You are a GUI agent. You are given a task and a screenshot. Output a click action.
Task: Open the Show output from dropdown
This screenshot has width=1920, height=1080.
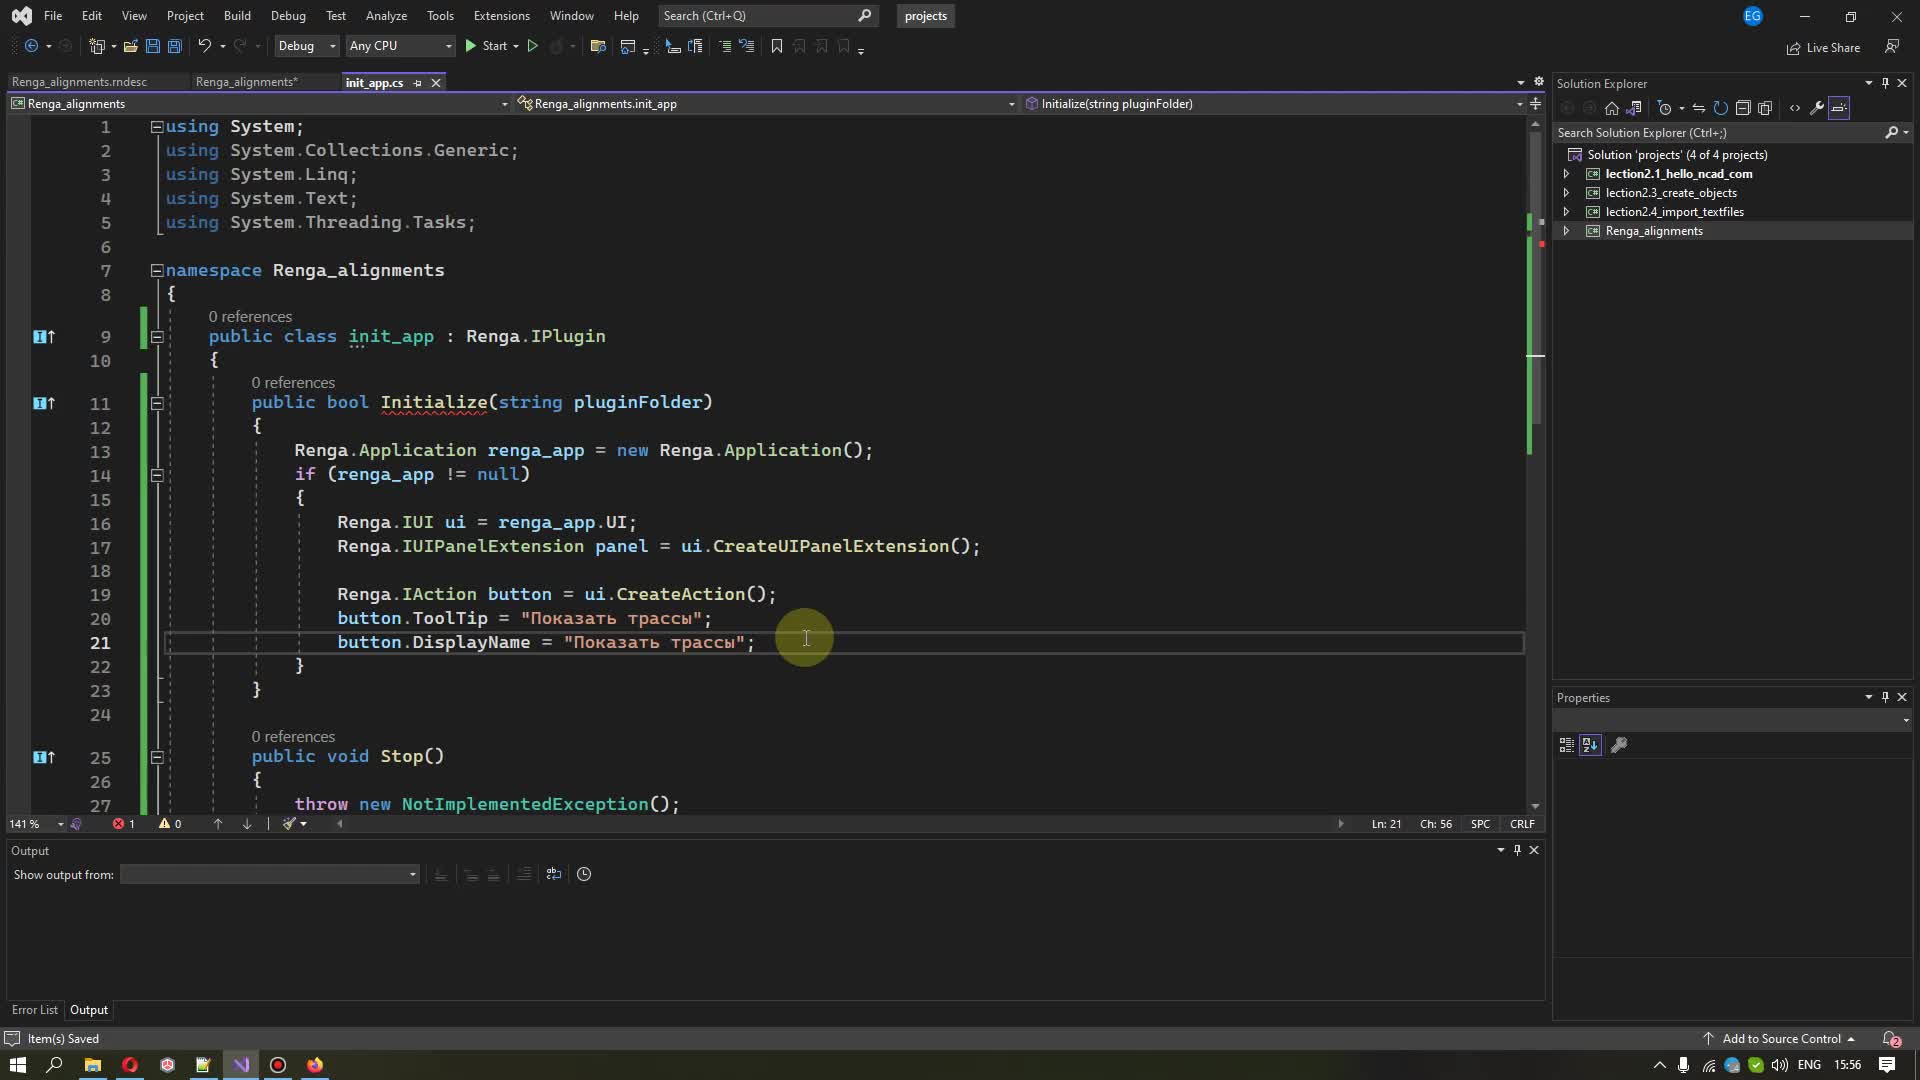click(x=269, y=875)
